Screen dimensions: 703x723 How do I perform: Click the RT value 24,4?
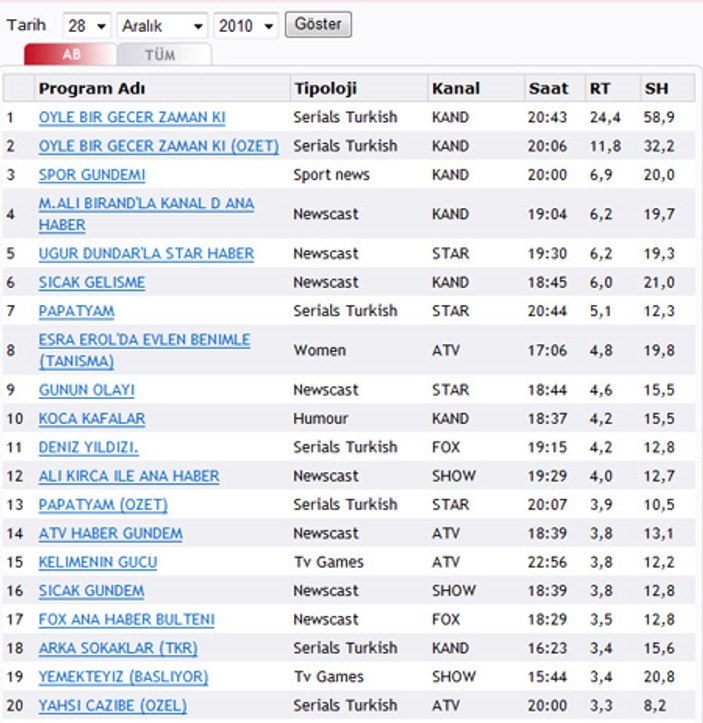click(x=605, y=118)
